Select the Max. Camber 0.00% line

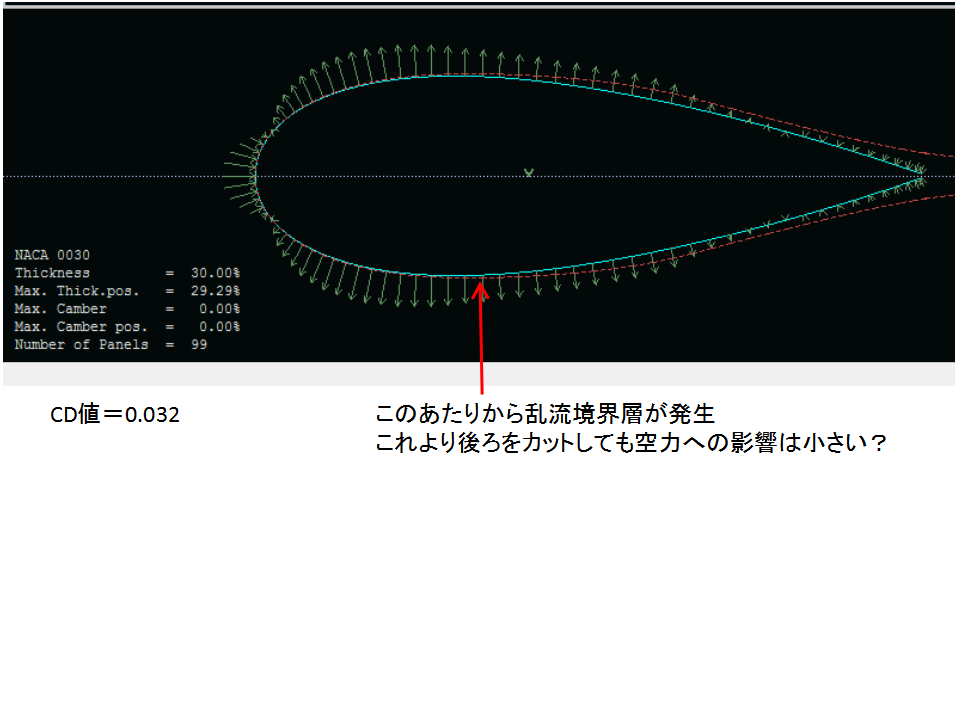pyautogui.click(x=127, y=309)
